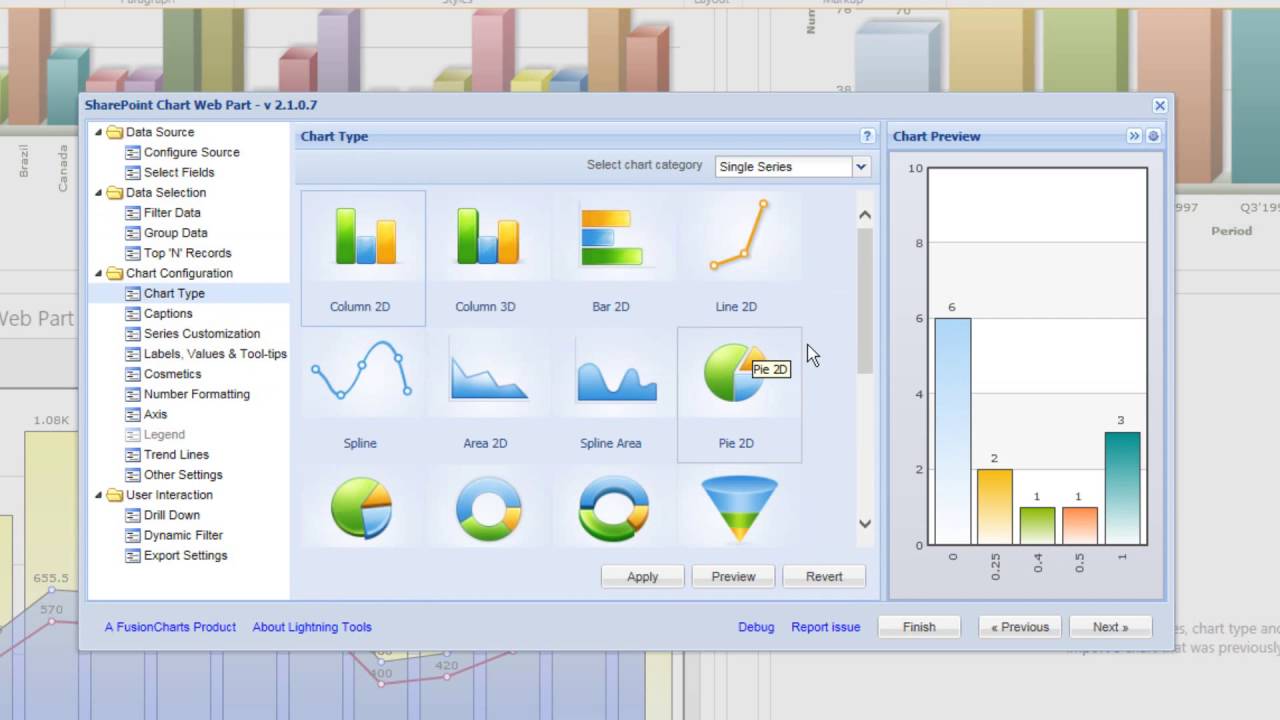Screen dimensions: 1280x720
Task: Collapse the Data Selection tree node arrow
Action: coord(98,193)
